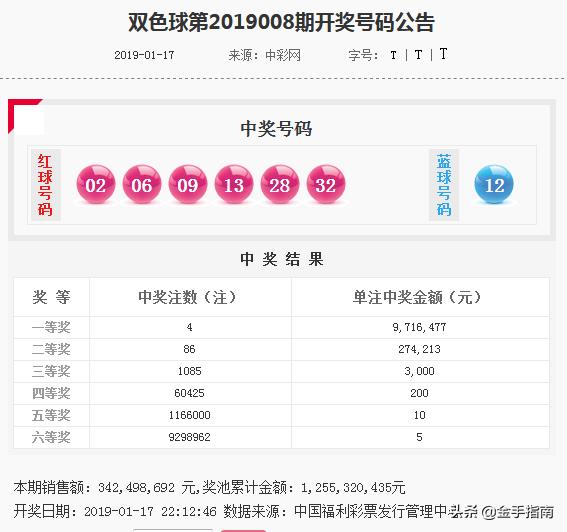The height and width of the screenshot is (532, 567).
Task: Click blue ball number 12
Action: [x=494, y=184]
